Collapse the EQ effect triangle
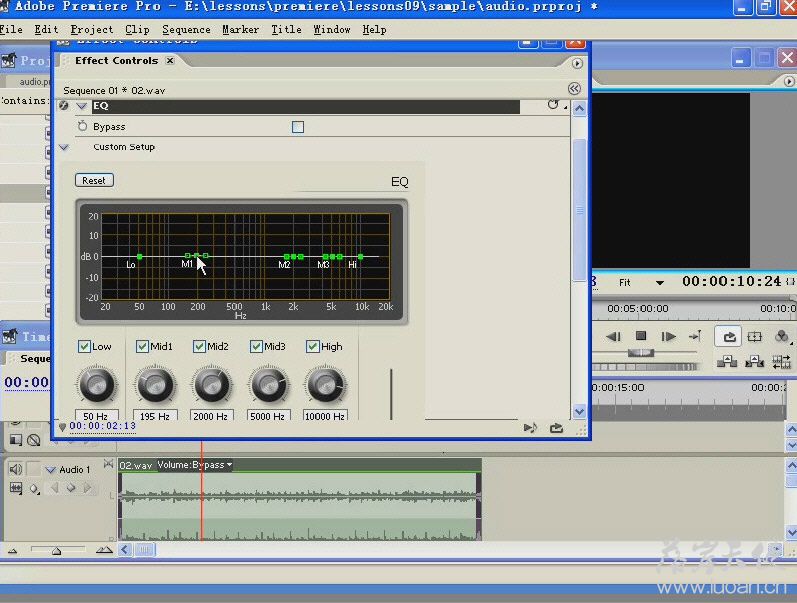 point(81,106)
